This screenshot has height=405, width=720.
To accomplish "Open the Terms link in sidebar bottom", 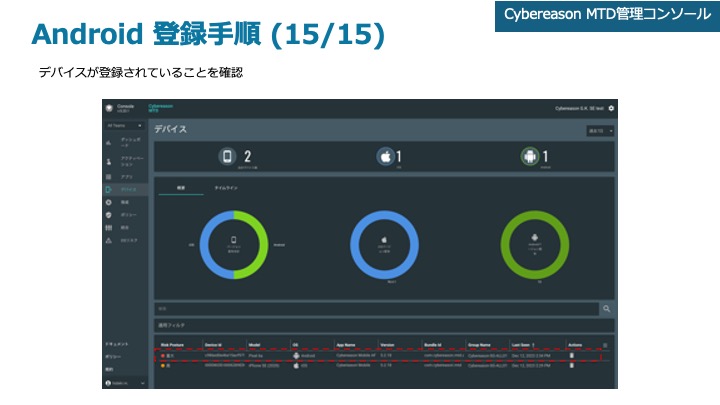I will pos(109,369).
